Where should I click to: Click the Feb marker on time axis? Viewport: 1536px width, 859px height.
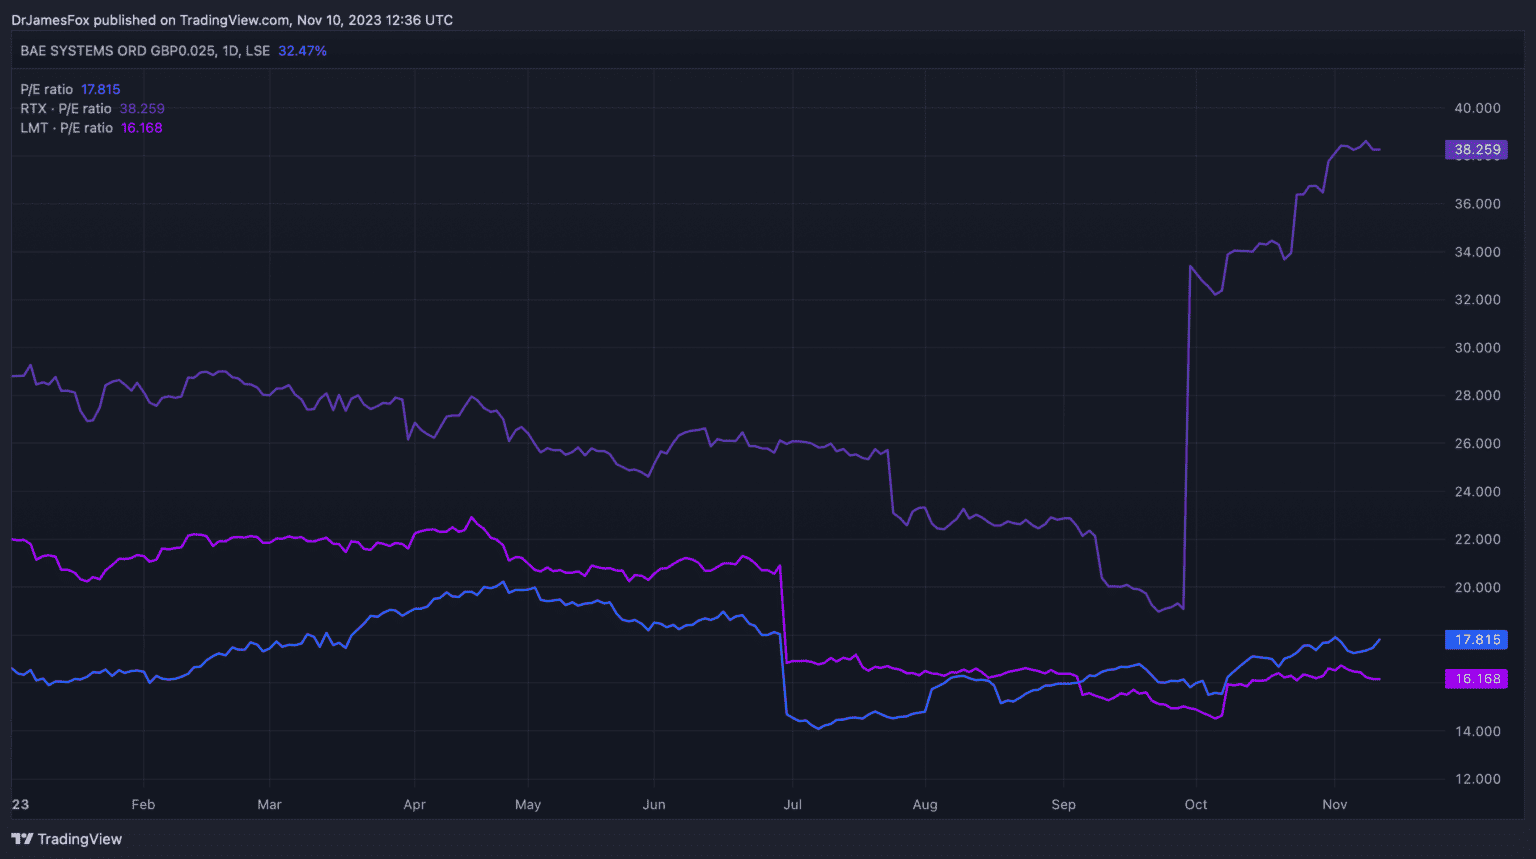(x=143, y=805)
